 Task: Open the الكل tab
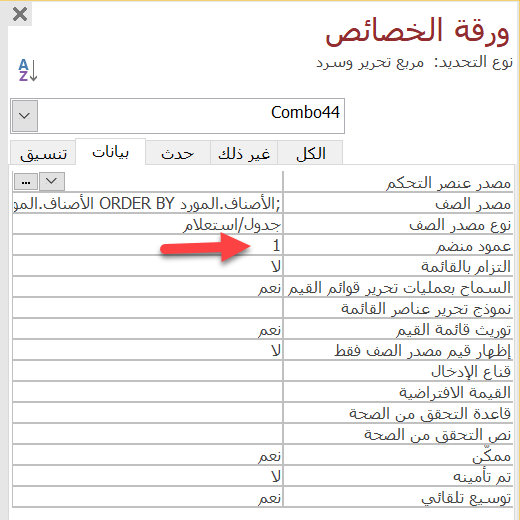click(310, 154)
